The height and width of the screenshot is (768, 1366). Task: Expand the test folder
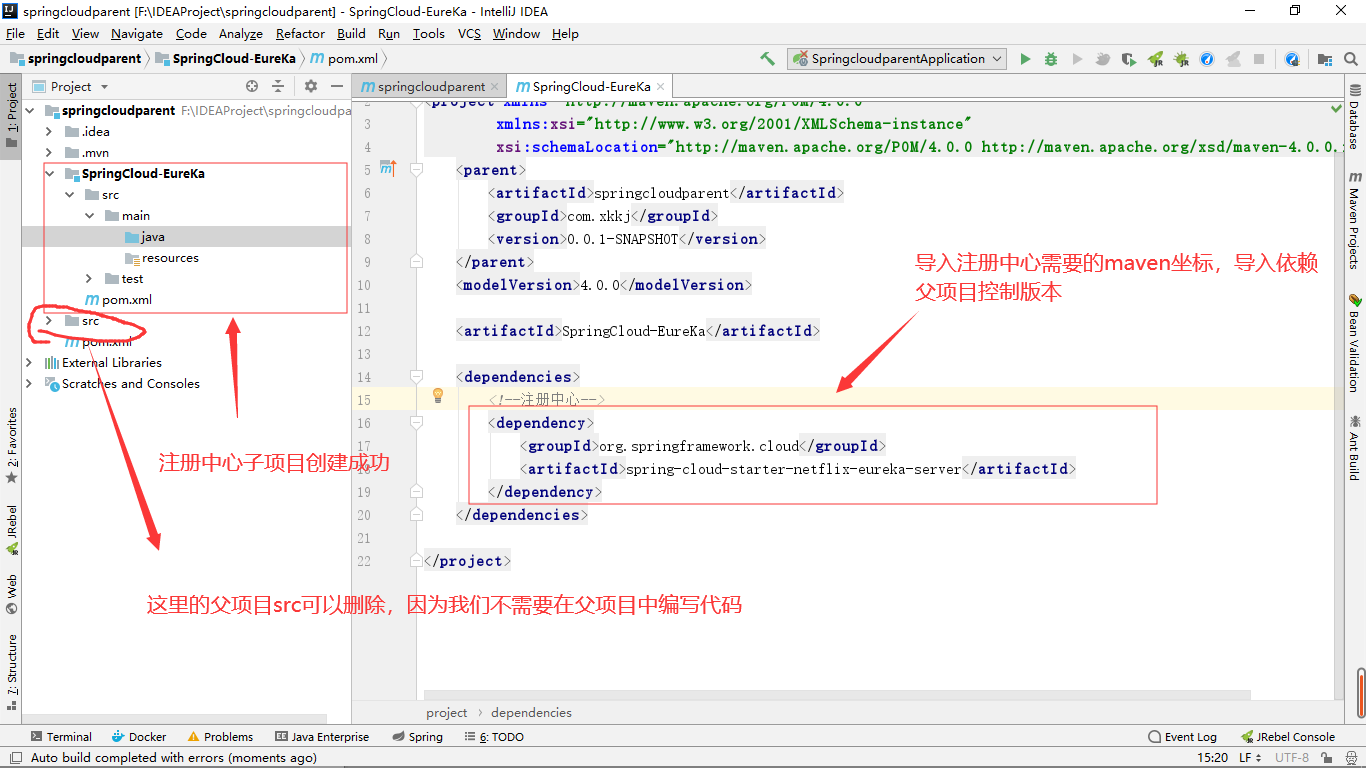[89, 279]
